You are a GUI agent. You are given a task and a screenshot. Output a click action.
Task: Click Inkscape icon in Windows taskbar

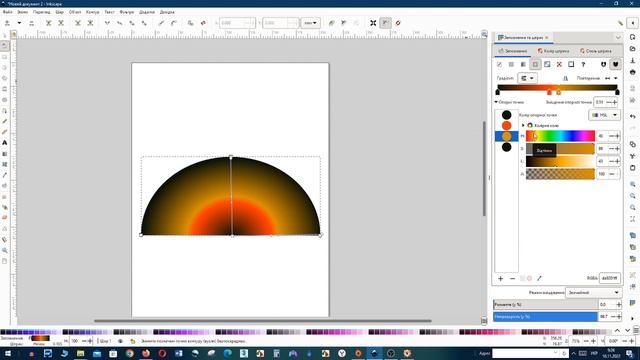pos(374,353)
